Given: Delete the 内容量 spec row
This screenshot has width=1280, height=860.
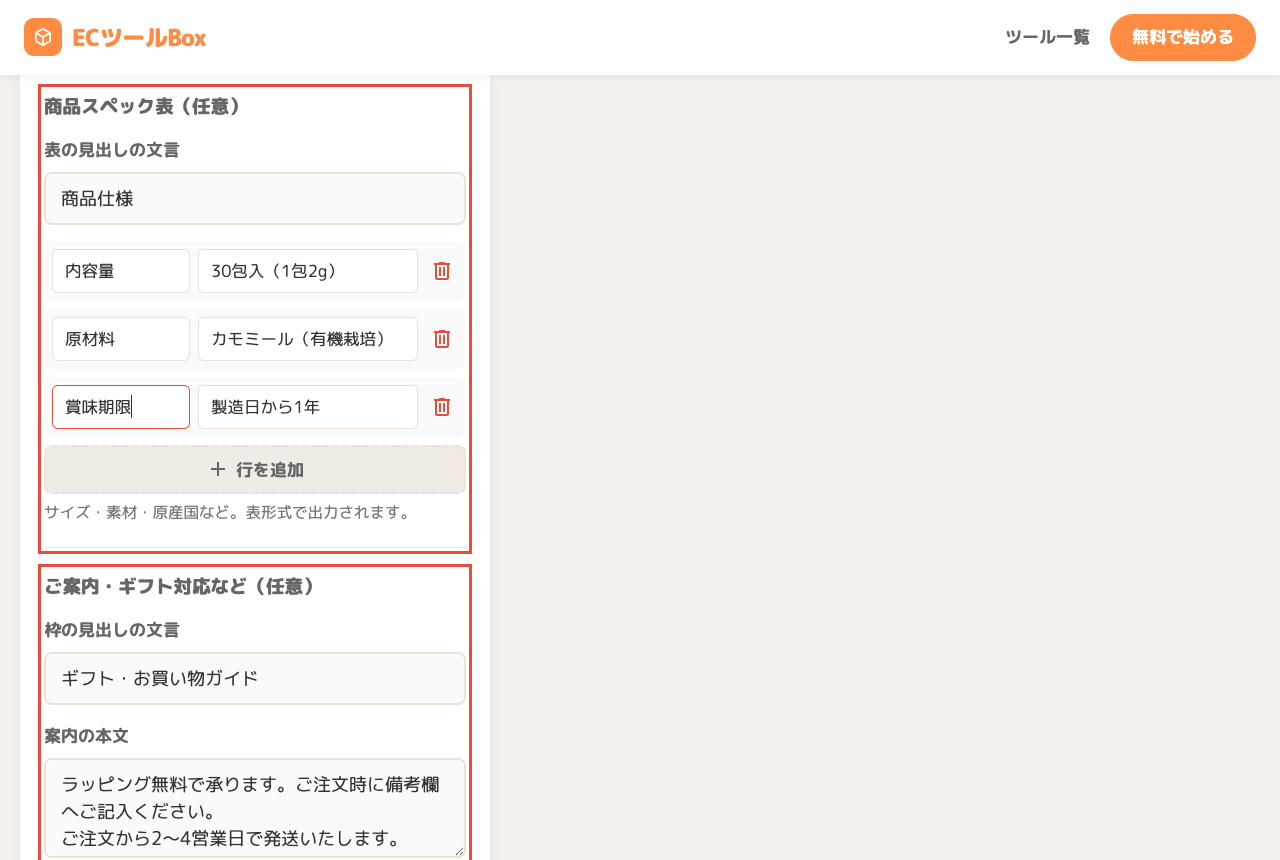Looking at the screenshot, I should tap(442, 271).
